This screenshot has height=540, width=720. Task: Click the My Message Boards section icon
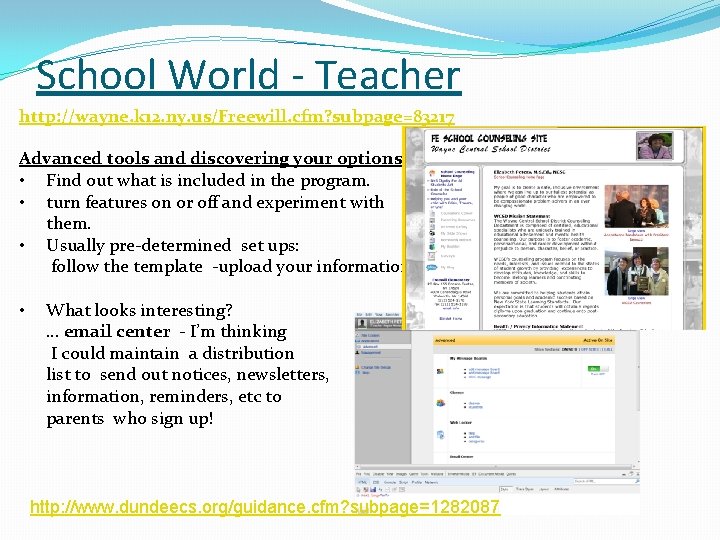pos(440,371)
